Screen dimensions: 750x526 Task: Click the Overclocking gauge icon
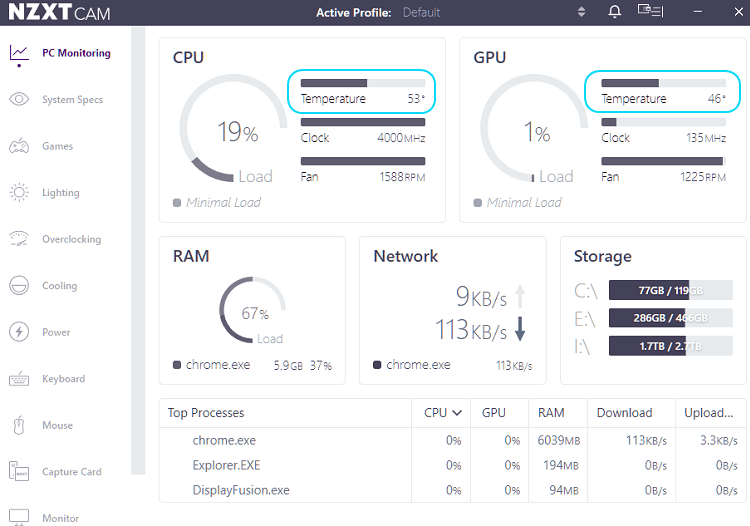19,239
